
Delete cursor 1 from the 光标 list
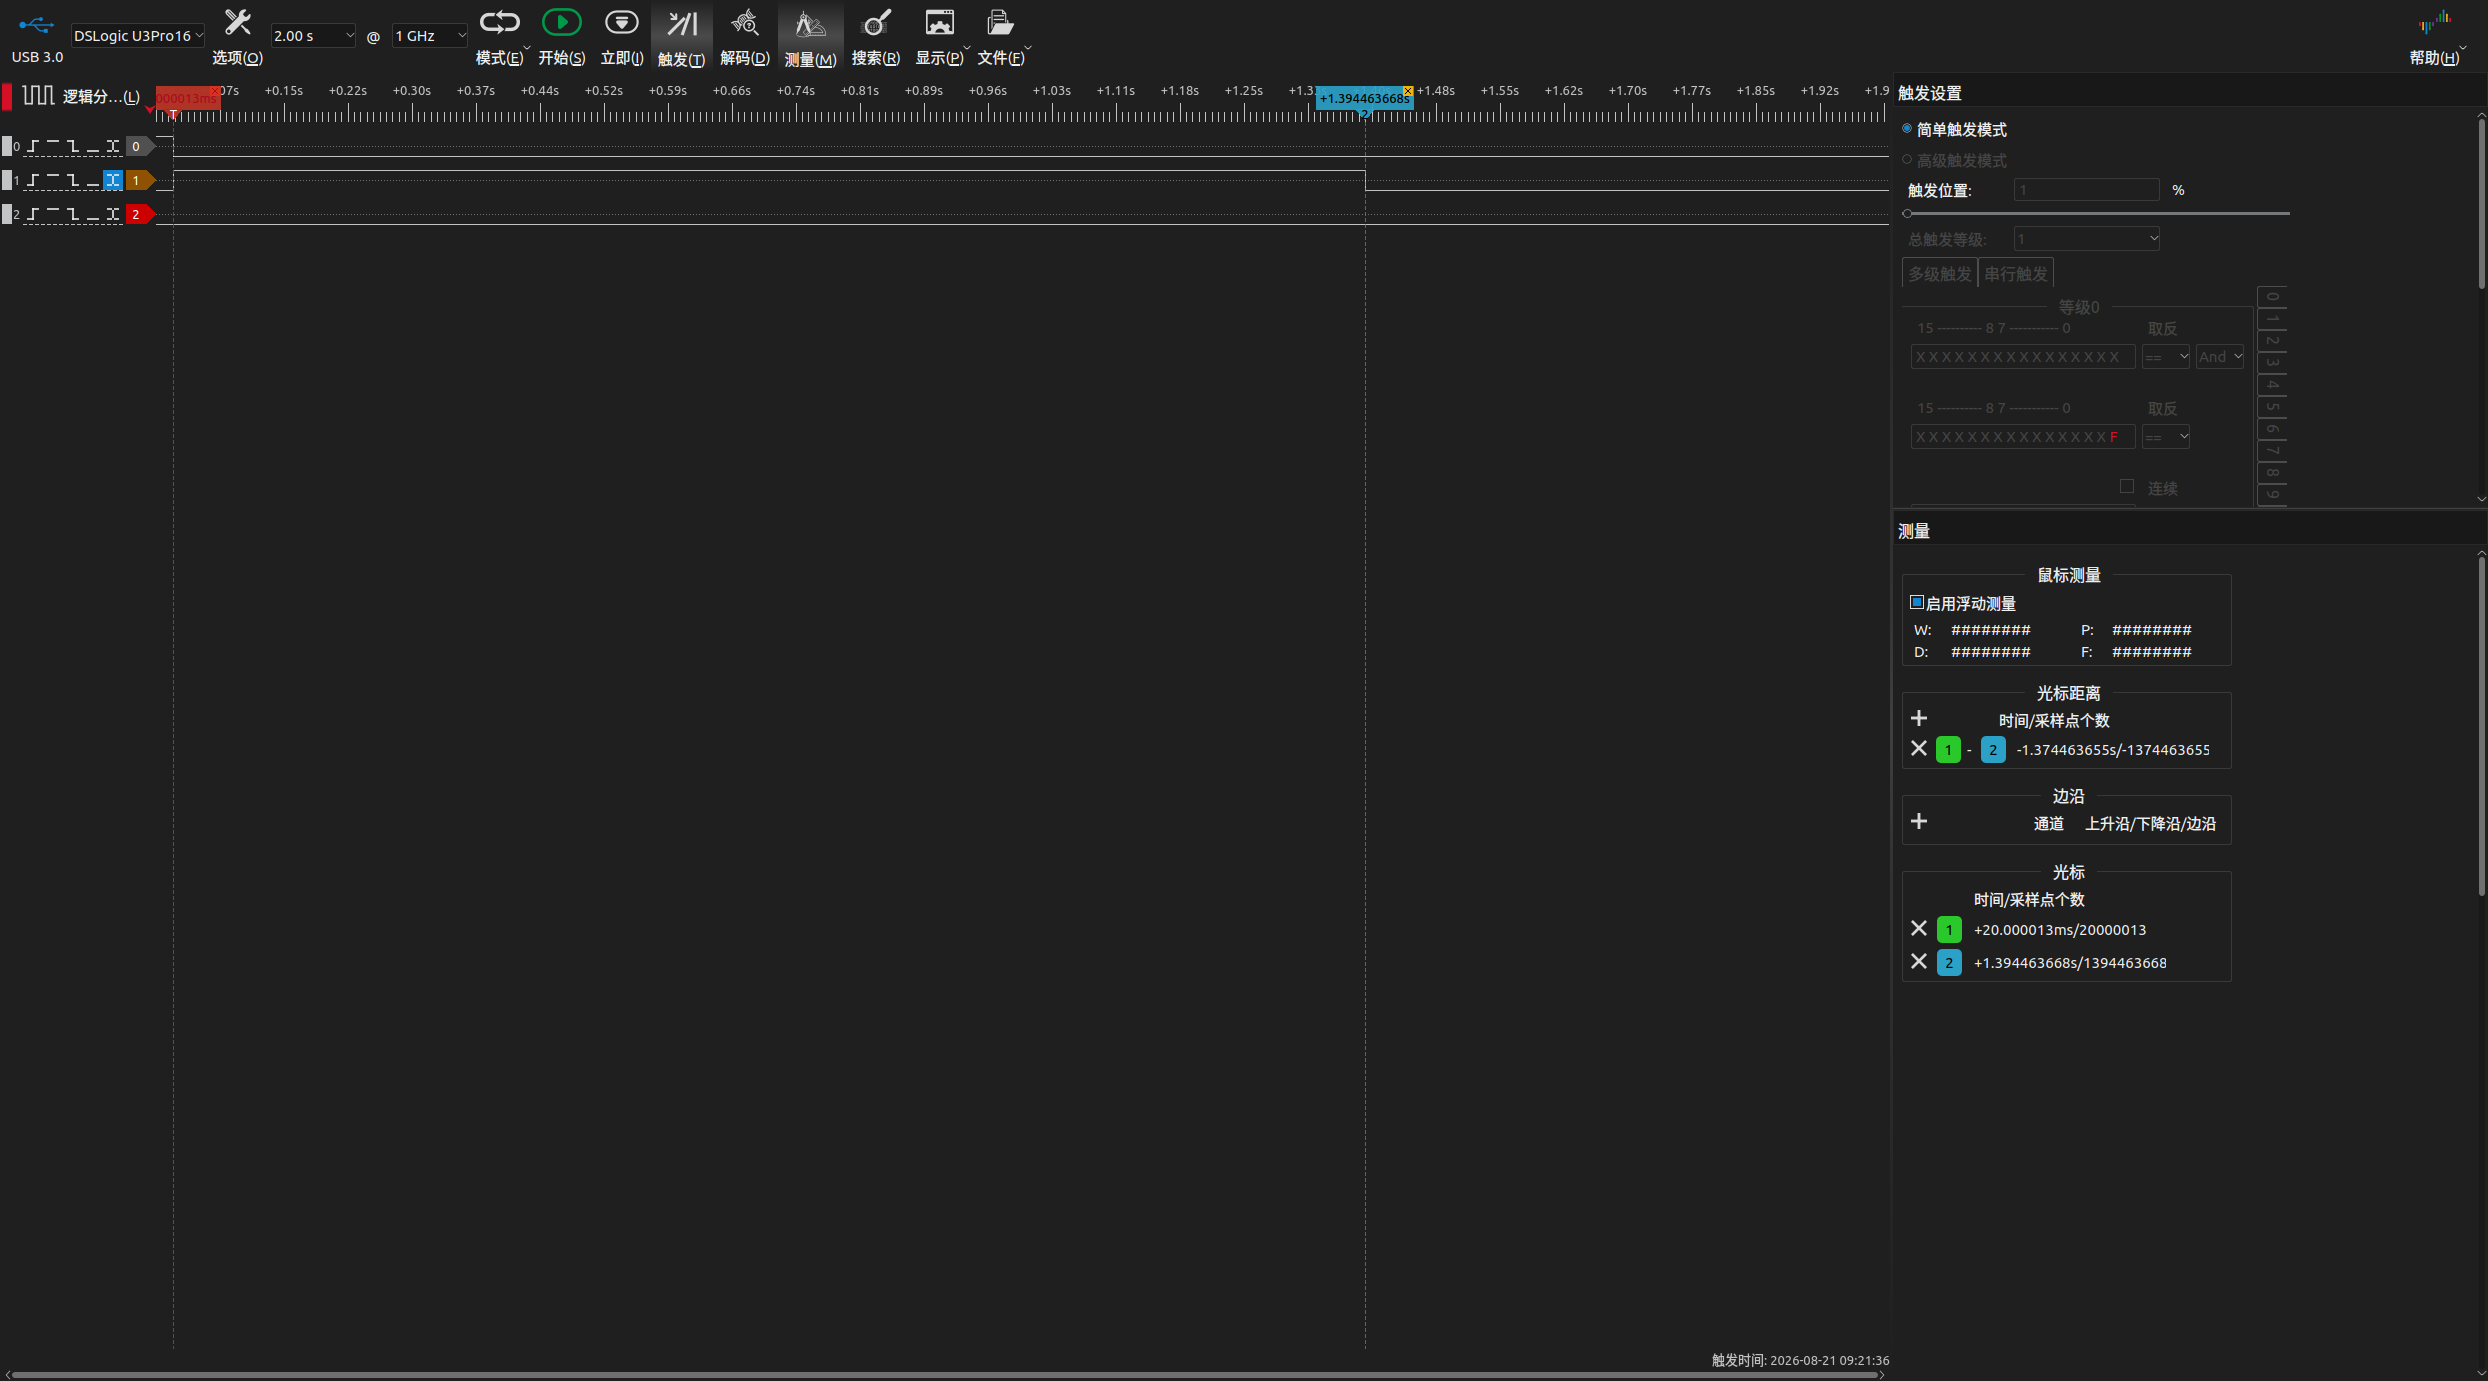pyautogui.click(x=1918, y=928)
